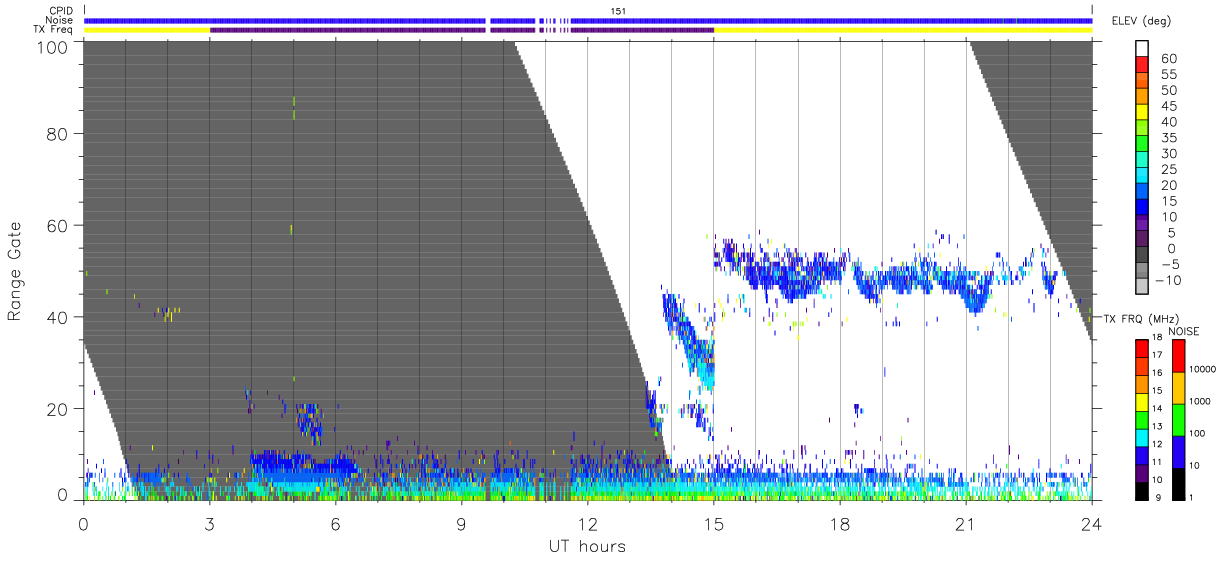The width and height of the screenshot is (1228, 567).
Task: Click the orange swatch in NOISE color bar
Action: point(1180,388)
